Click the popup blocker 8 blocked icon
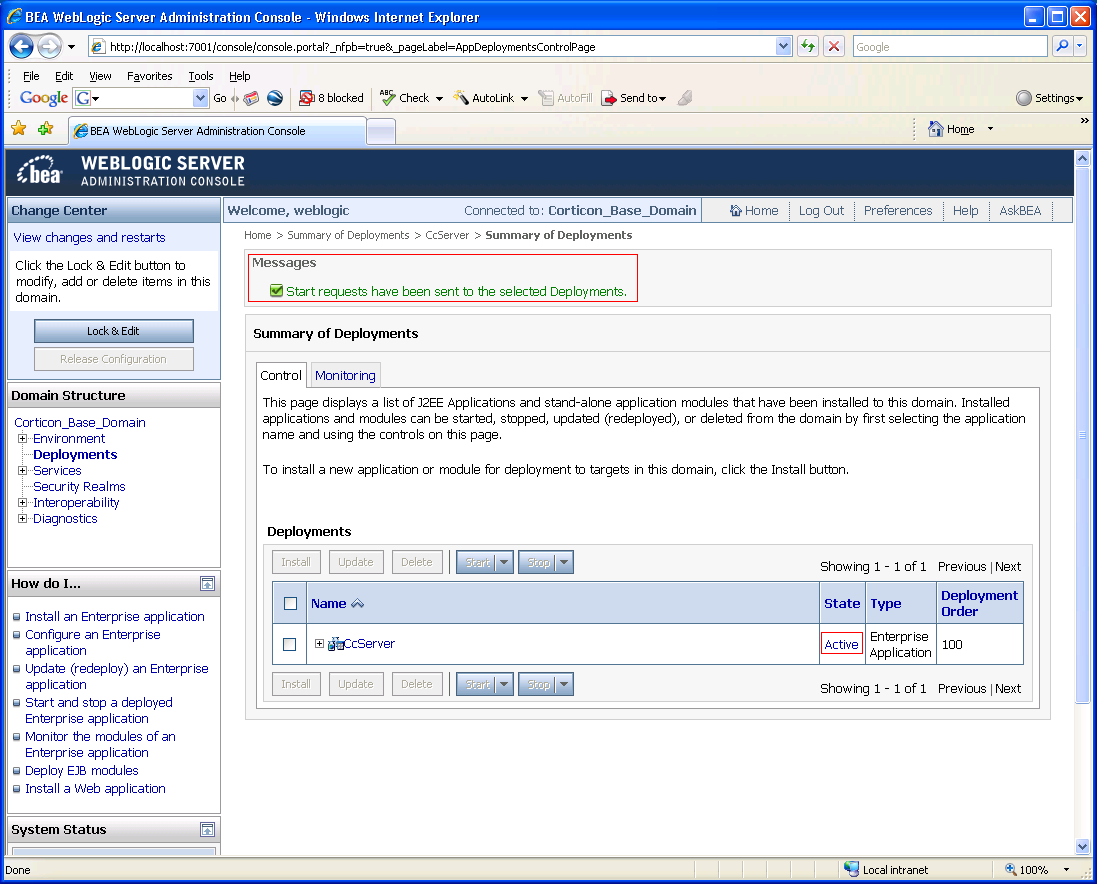1099x884 pixels. (306, 98)
